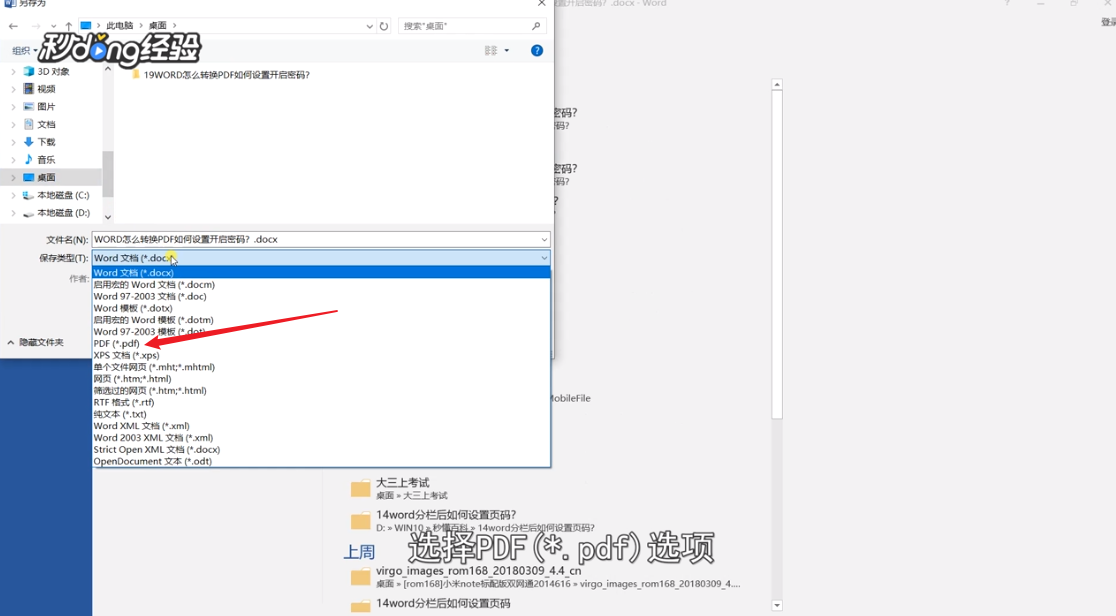Open the blue Help question mark
This screenshot has width=1116, height=616.
point(537,50)
